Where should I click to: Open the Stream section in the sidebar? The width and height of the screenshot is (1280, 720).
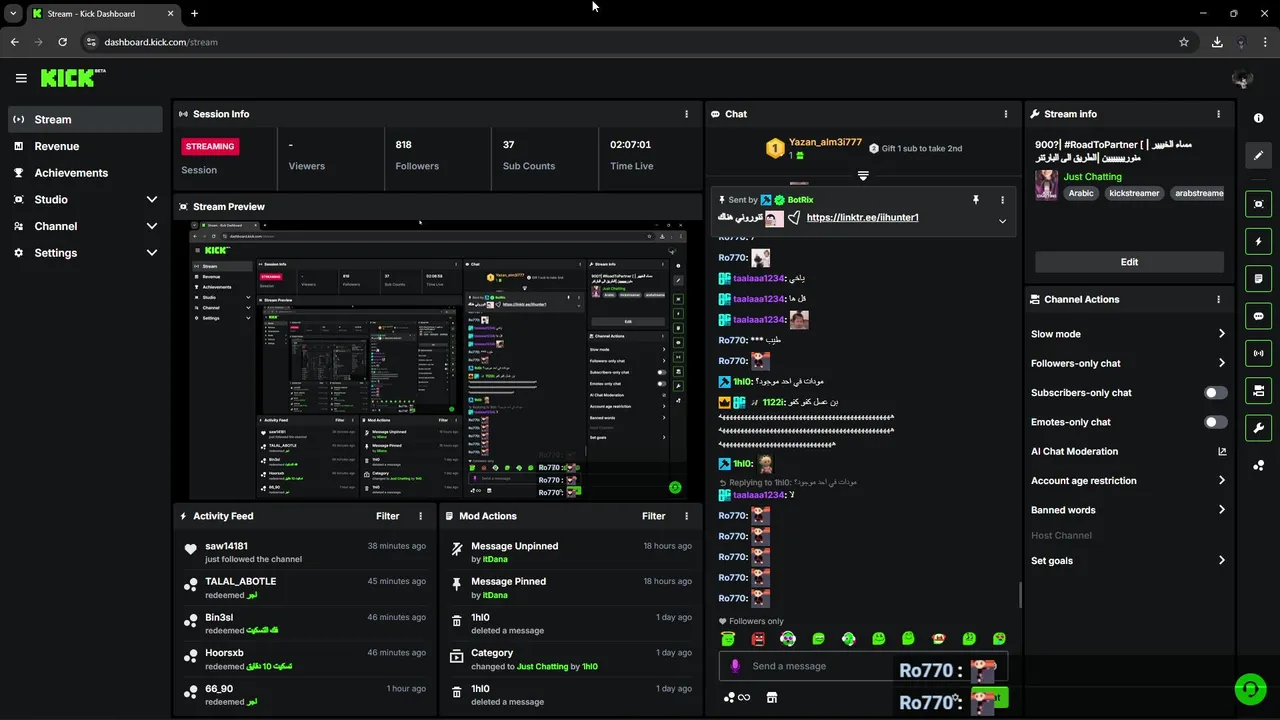[85, 119]
